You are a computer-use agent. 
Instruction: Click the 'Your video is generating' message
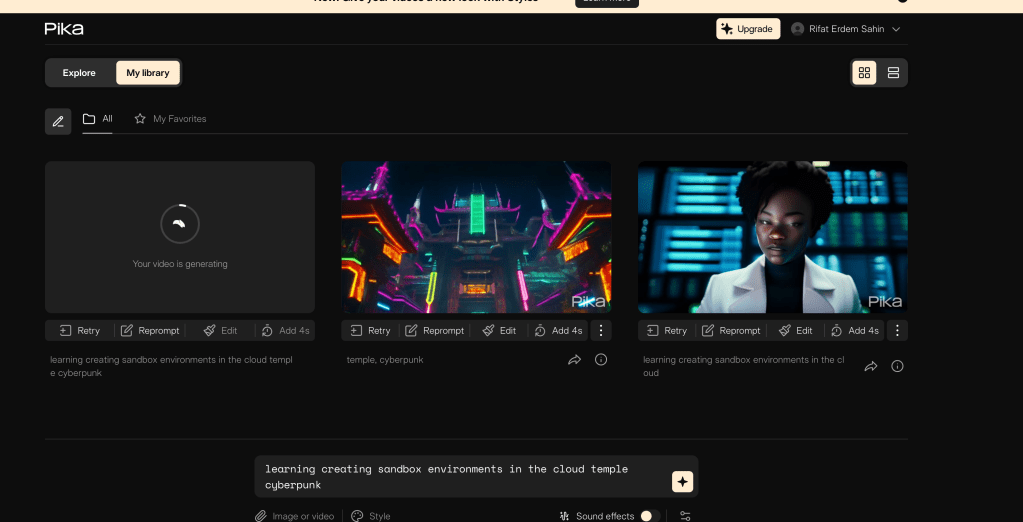180,264
